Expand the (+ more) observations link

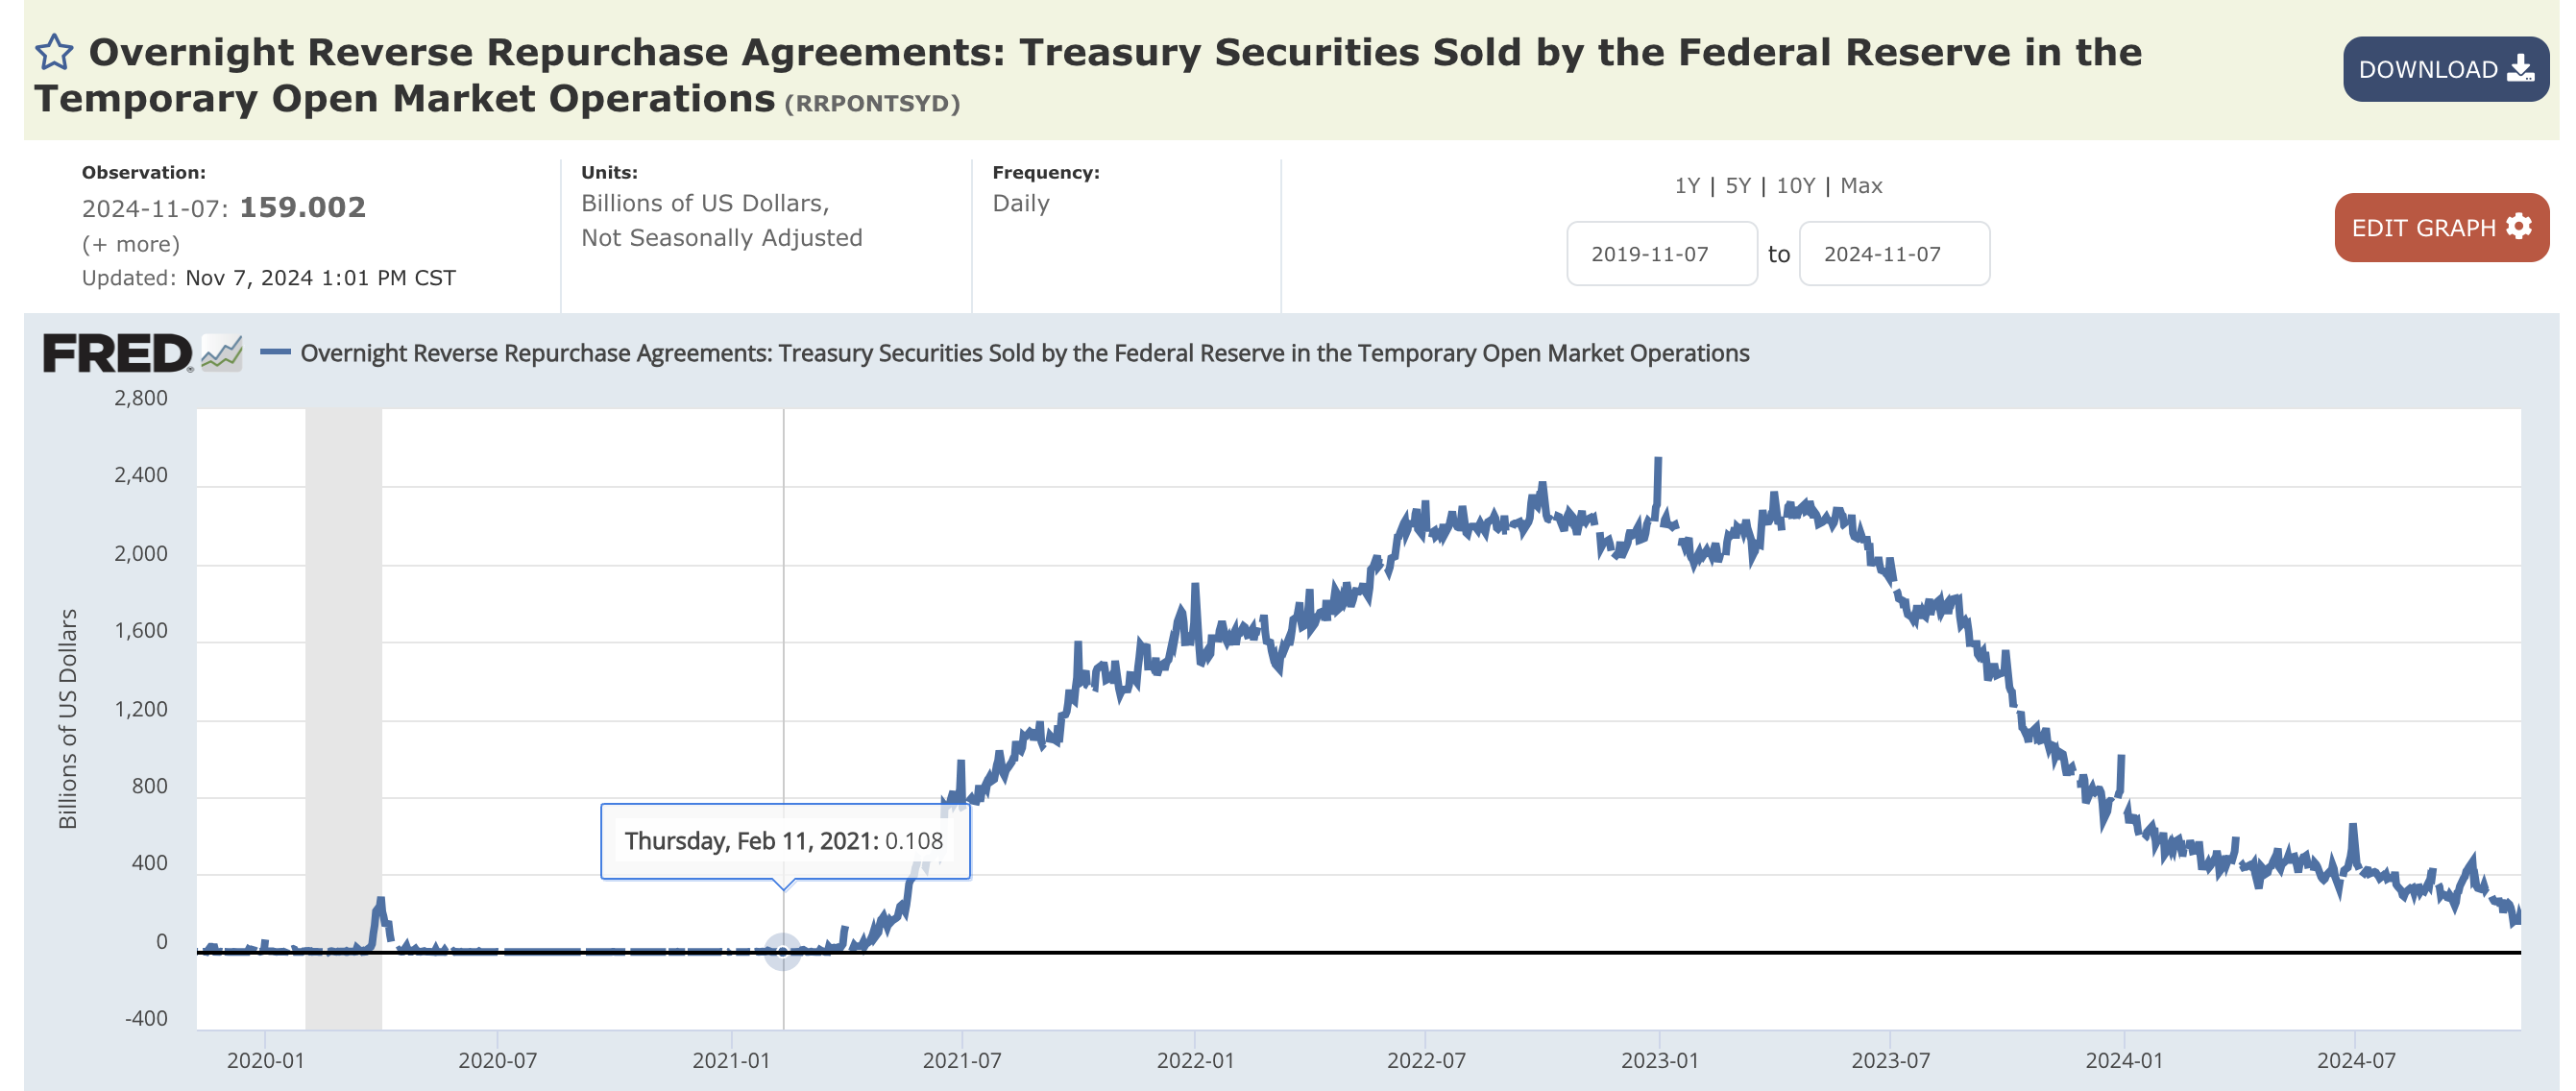pyautogui.click(x=131, y=244)
